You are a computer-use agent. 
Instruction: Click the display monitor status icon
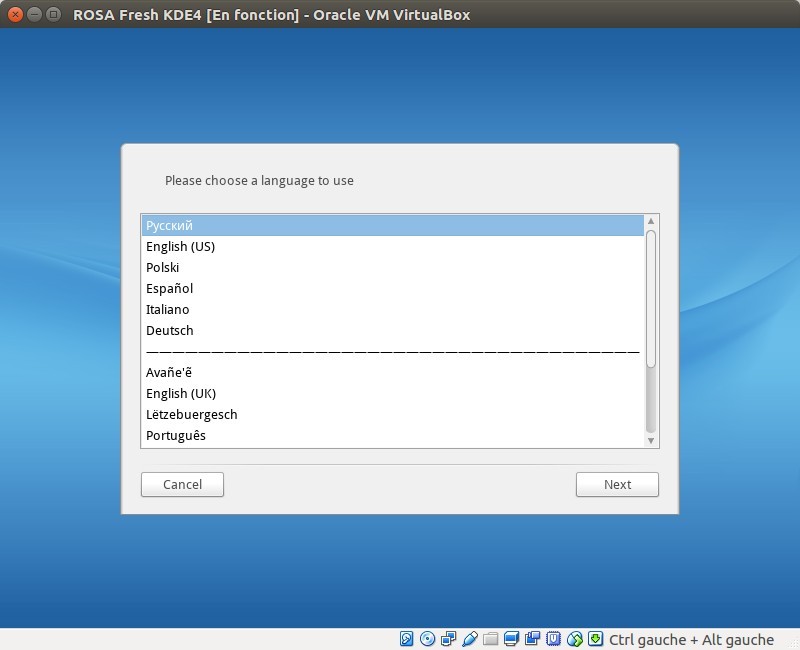coord(511,639)
